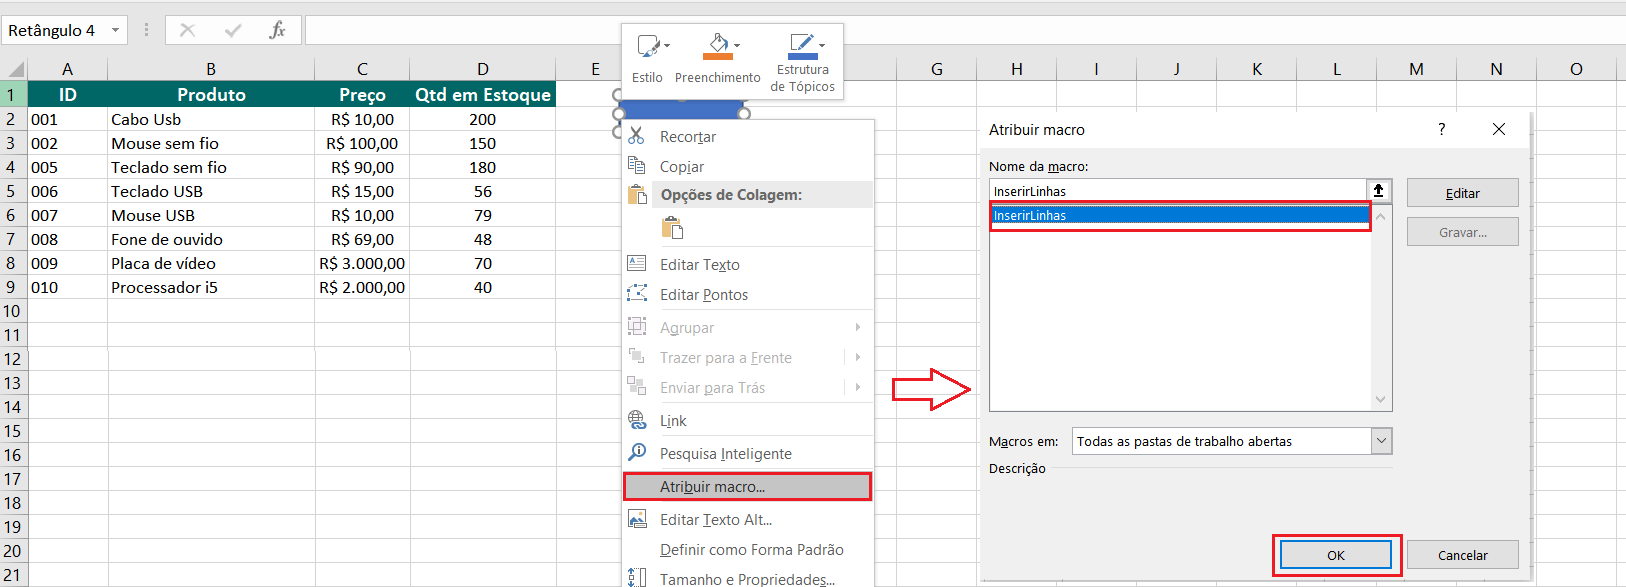Click the Estrutura de Tópicos outline icon
1626x587 pixels.
[801, 43]
